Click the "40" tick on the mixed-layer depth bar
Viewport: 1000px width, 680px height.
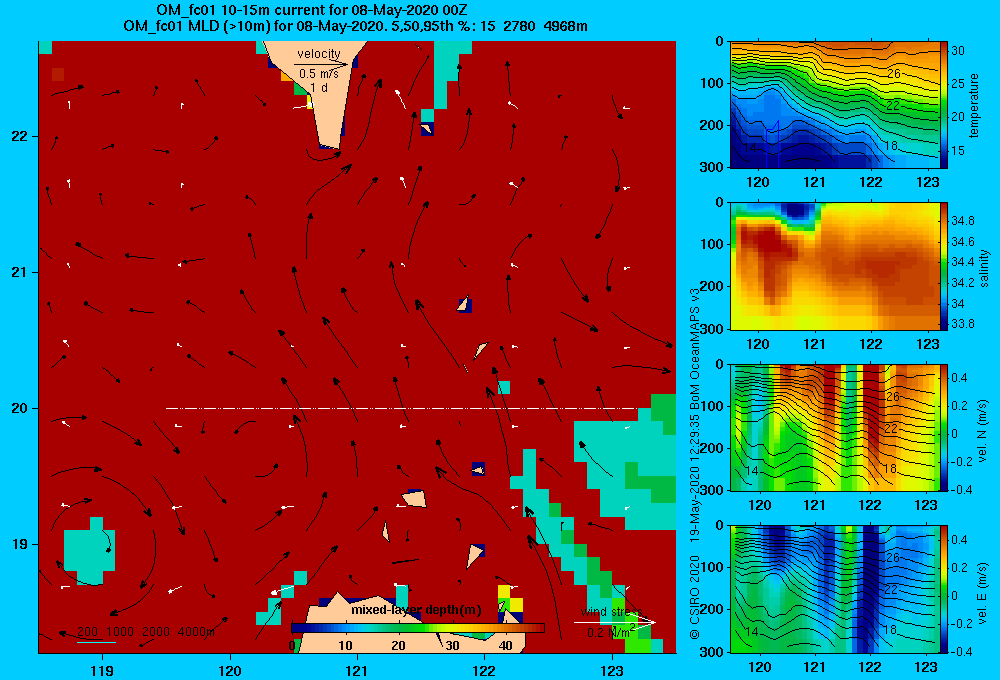(505, 646)
